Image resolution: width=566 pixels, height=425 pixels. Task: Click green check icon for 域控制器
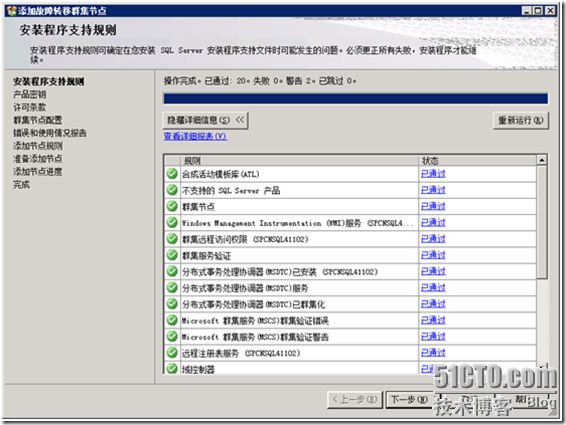click(x=172, y=368)
